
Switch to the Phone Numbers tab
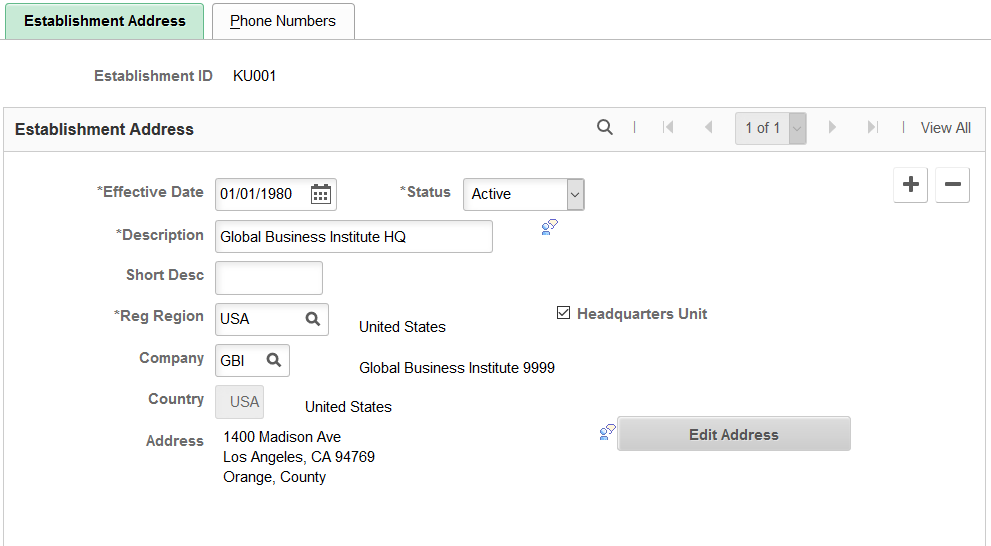[x=283, y=21]
